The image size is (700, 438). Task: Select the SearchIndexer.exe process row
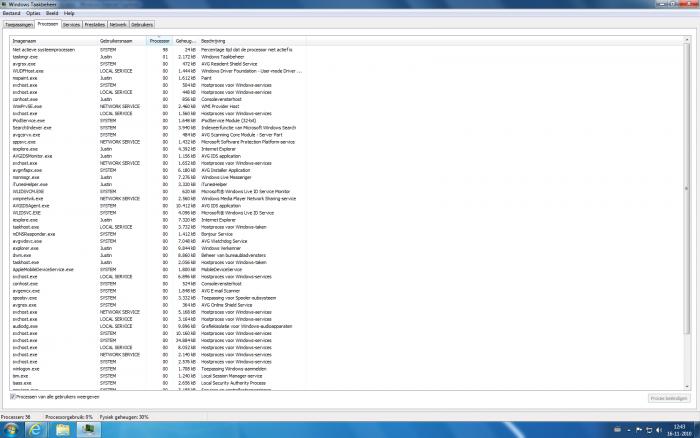[x=158, y=128]
